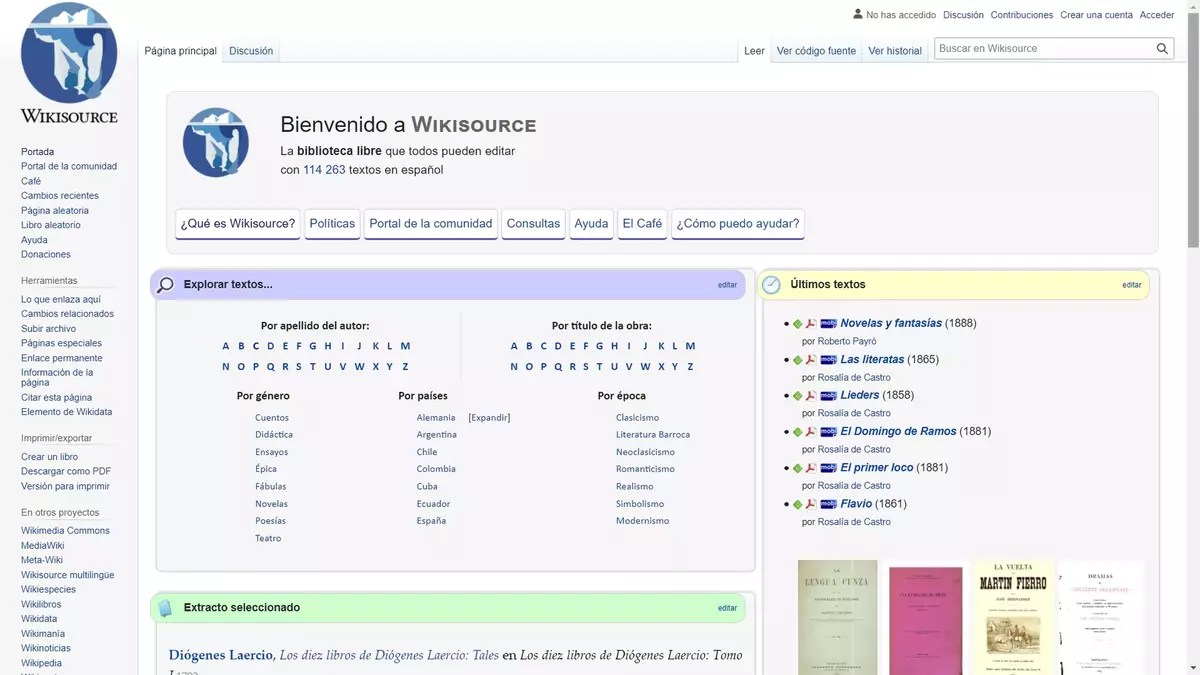Click the search magnifier button
The height and width of the screenshot is (675, 1200).
click(x=1162, y=48)
